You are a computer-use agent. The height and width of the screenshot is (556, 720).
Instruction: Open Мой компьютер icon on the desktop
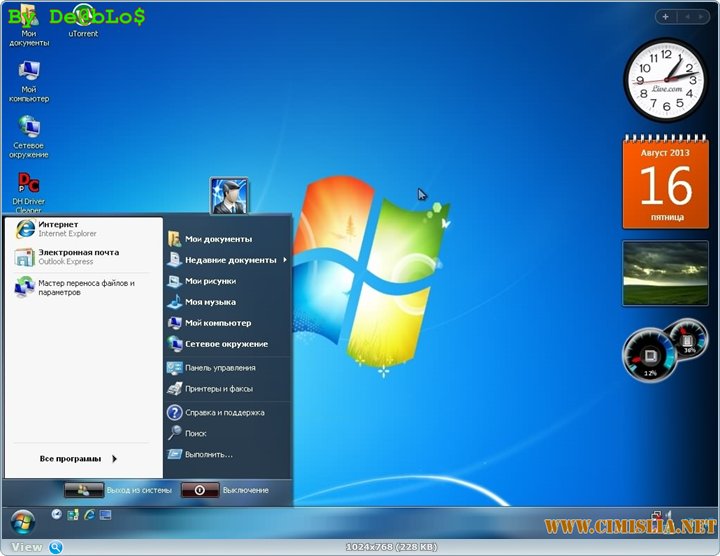pos(28,74)
